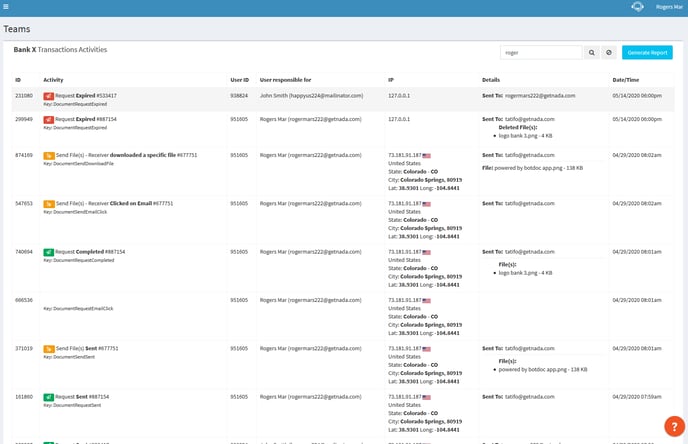Click the clear search filter icon
This screenshot has height=444, width=688.
tap(608, 52)
